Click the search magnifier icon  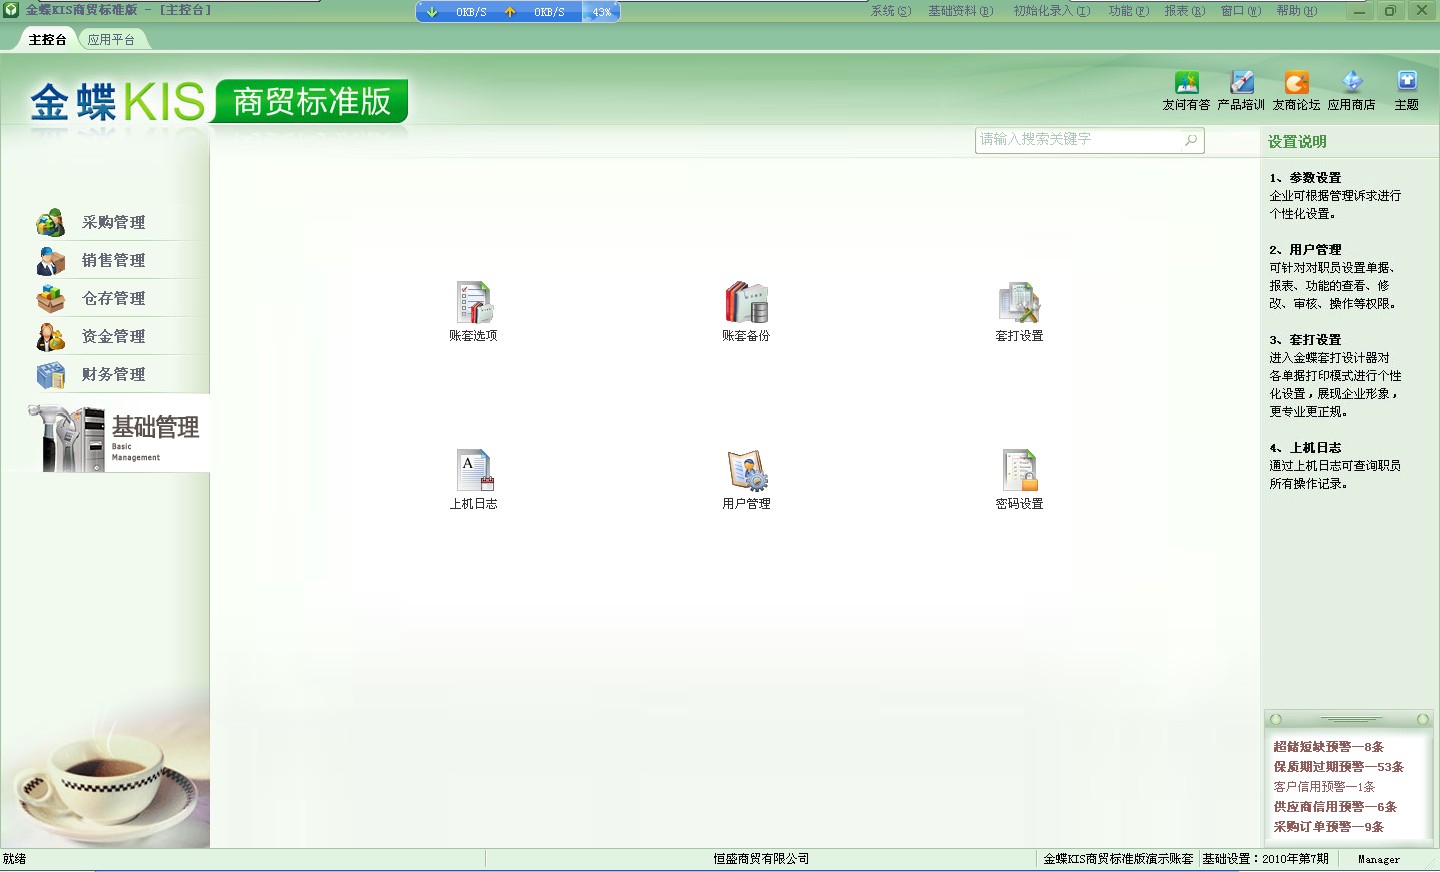pyautogui.click(x=1191, y=140)
